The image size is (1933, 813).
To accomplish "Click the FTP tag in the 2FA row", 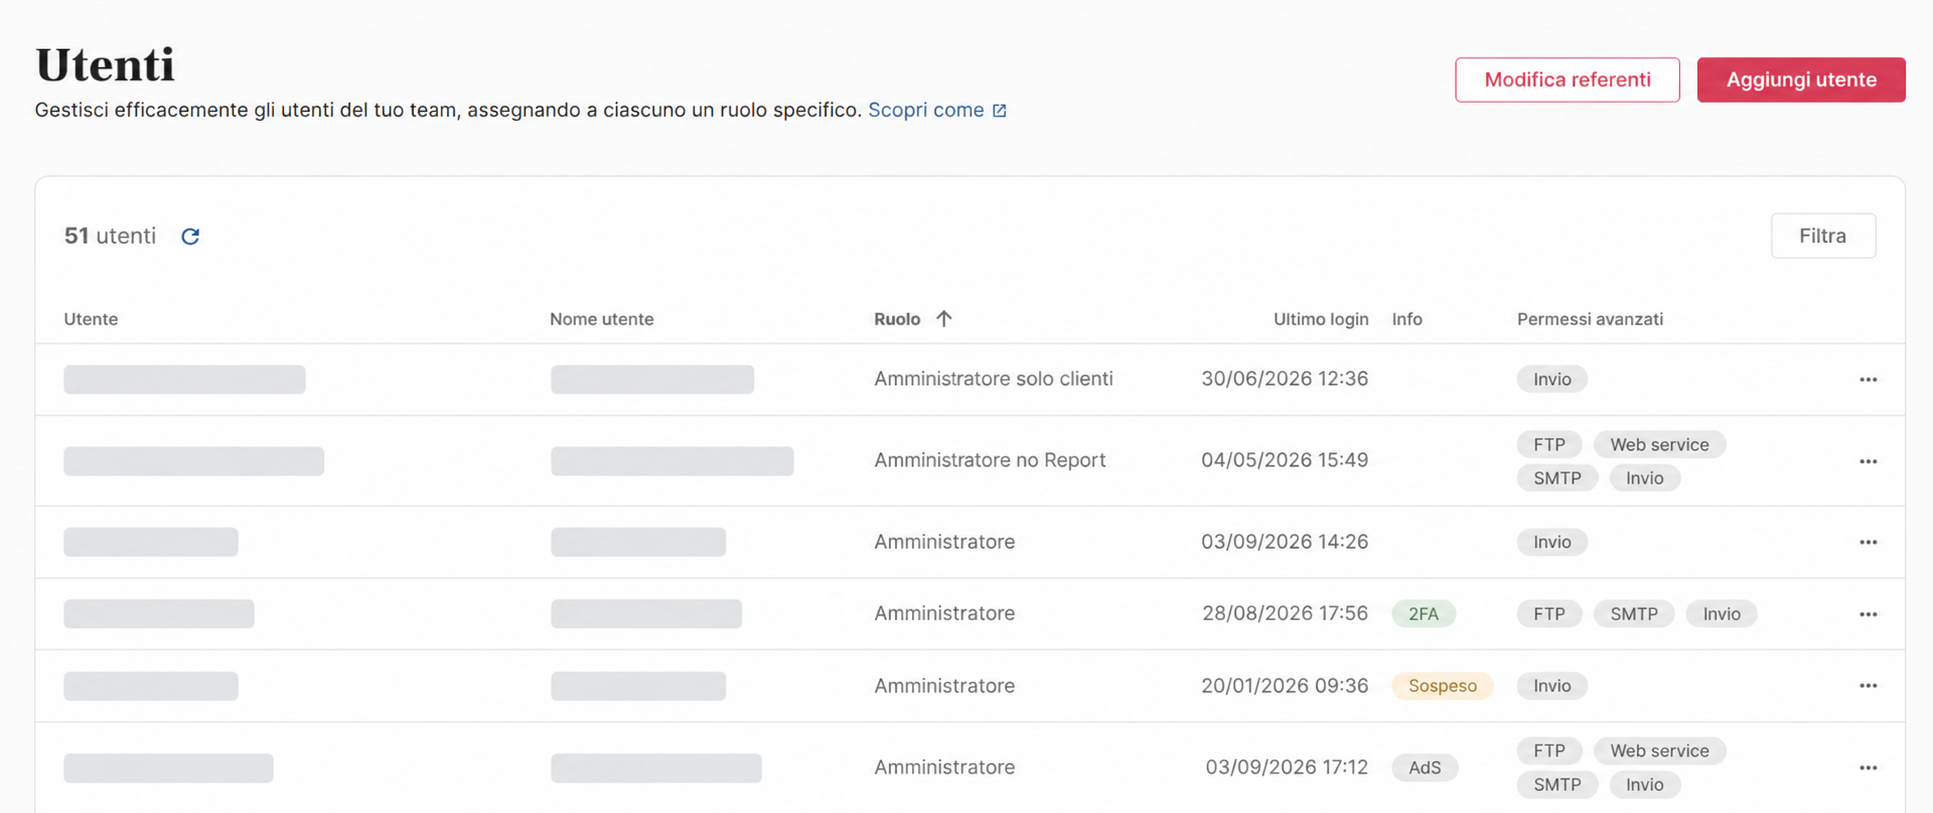I will point(1549,614).
